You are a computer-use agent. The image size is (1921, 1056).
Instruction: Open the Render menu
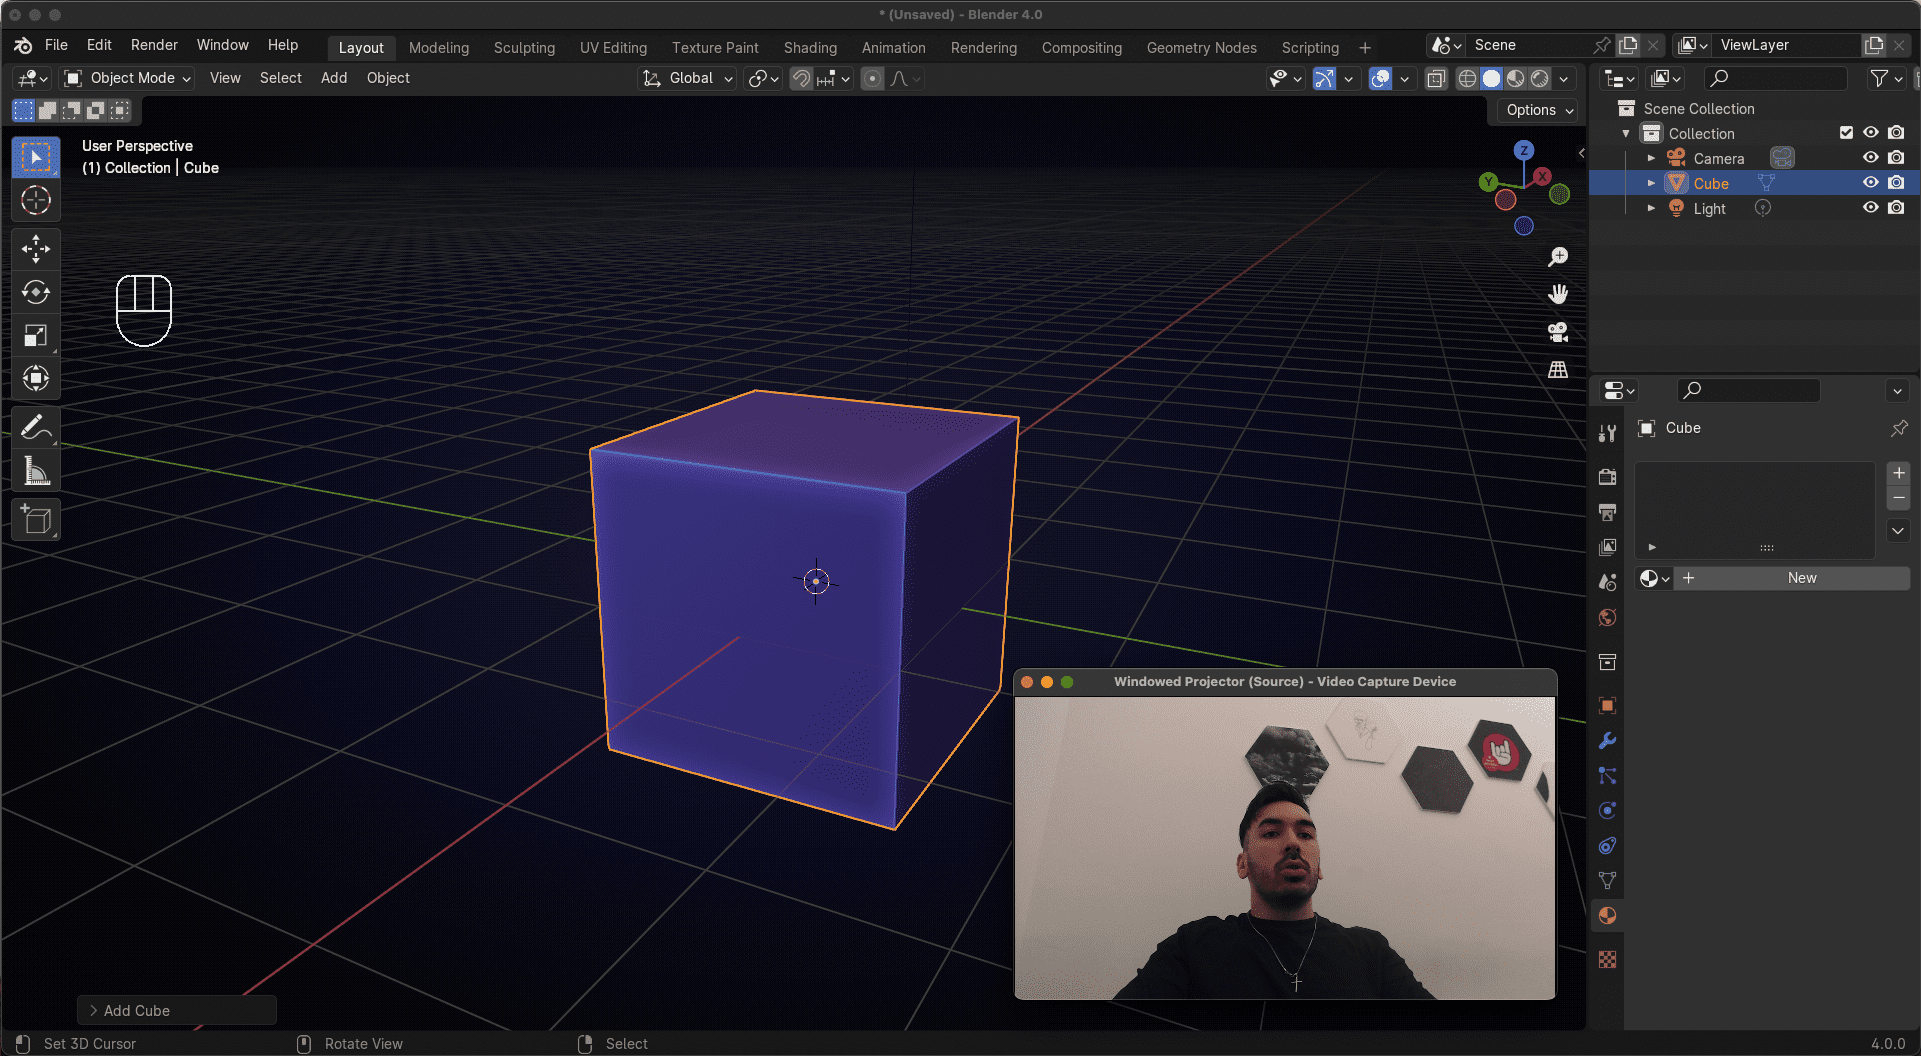pos(154,45)
